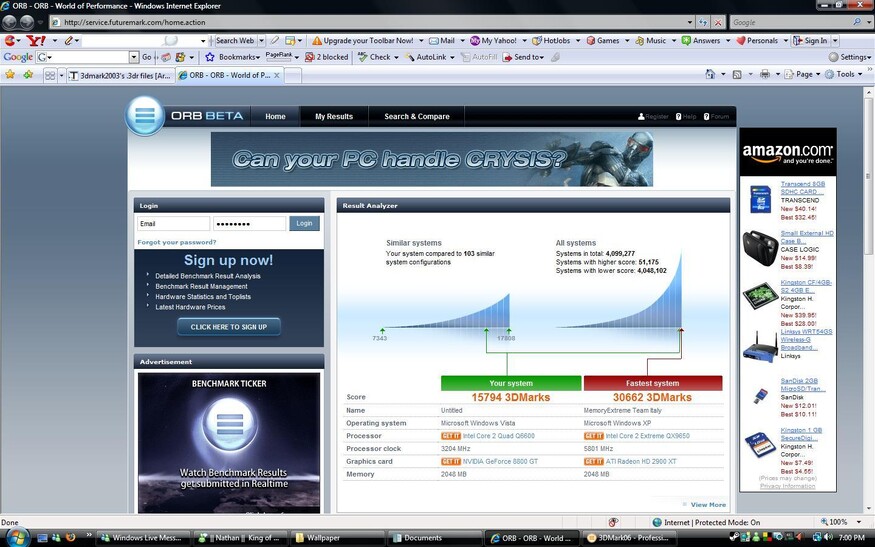
Task: Expand the Tools menu dropdown
Action: [x=860, y=74]
